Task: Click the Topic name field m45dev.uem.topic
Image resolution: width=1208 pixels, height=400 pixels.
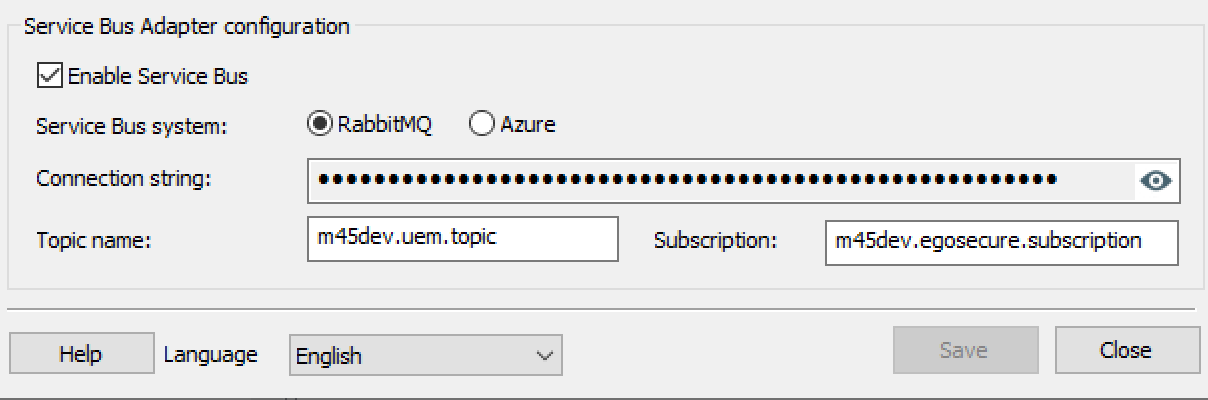Action: [x=463, y=240]
